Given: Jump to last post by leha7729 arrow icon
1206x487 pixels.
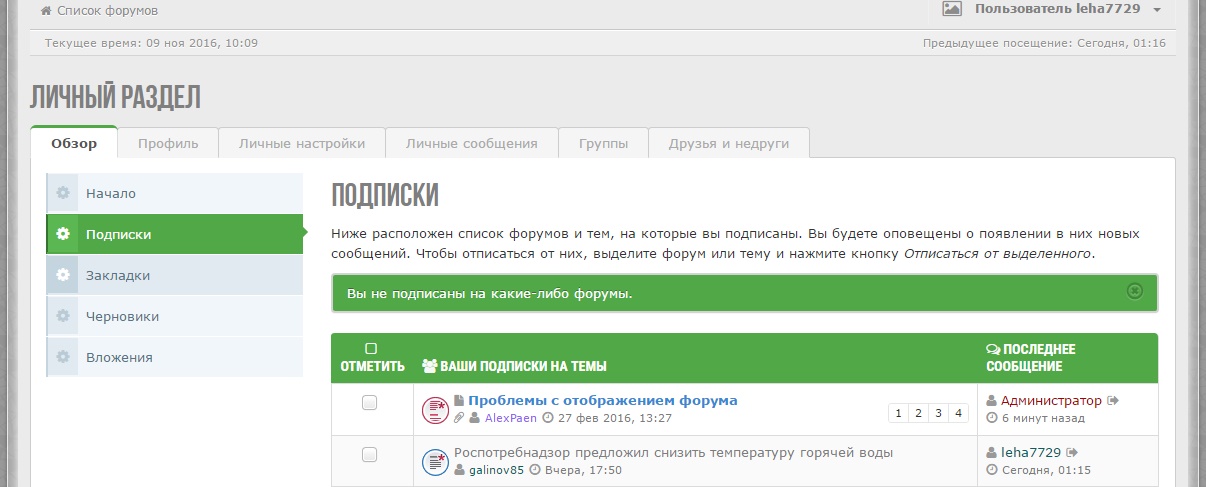Looking at the screenshot, I should click(1072, 453).
